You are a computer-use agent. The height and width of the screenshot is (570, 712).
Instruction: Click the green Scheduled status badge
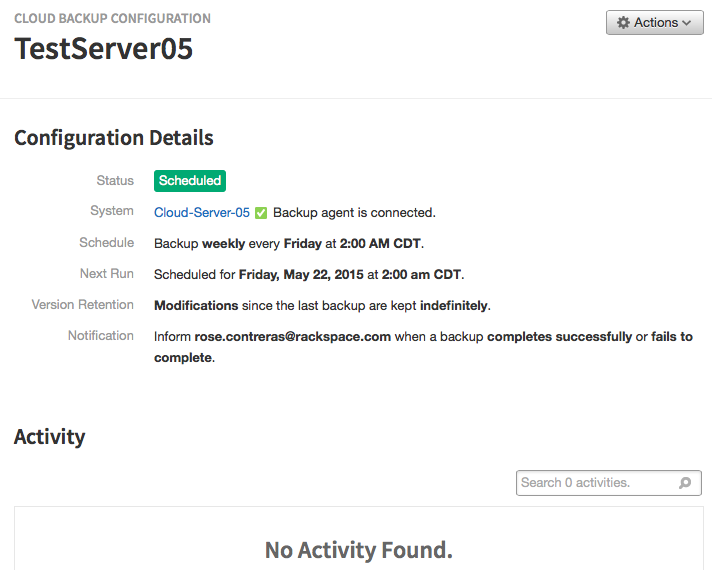(x=190, y=181)
